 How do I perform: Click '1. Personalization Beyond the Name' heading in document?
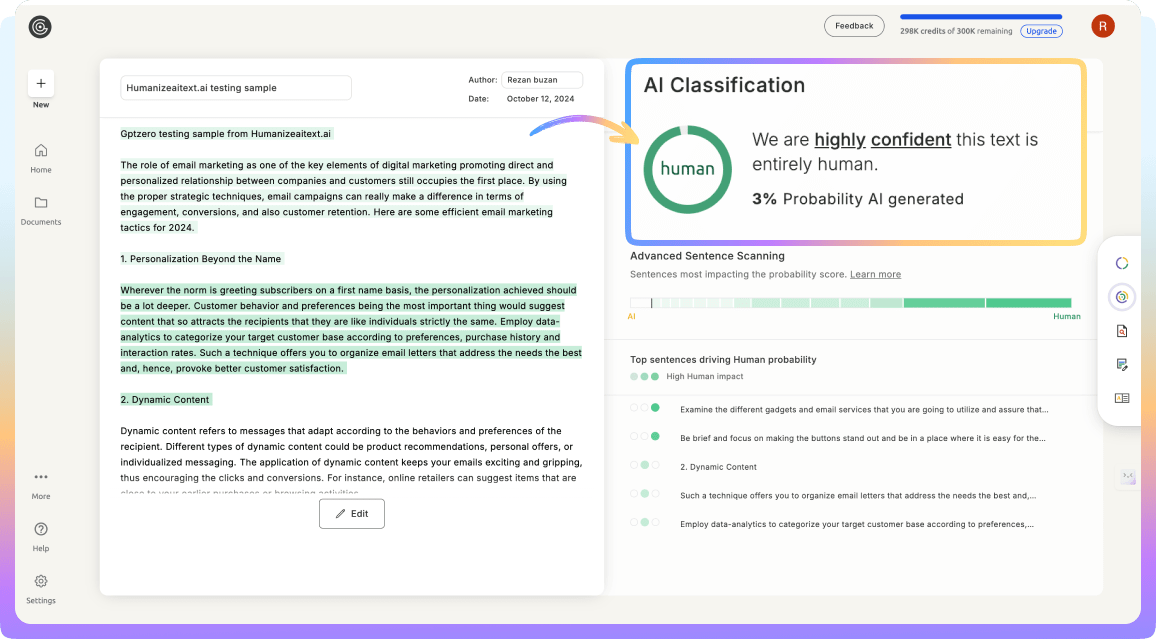pyautogui.click(x=201, y=259)
